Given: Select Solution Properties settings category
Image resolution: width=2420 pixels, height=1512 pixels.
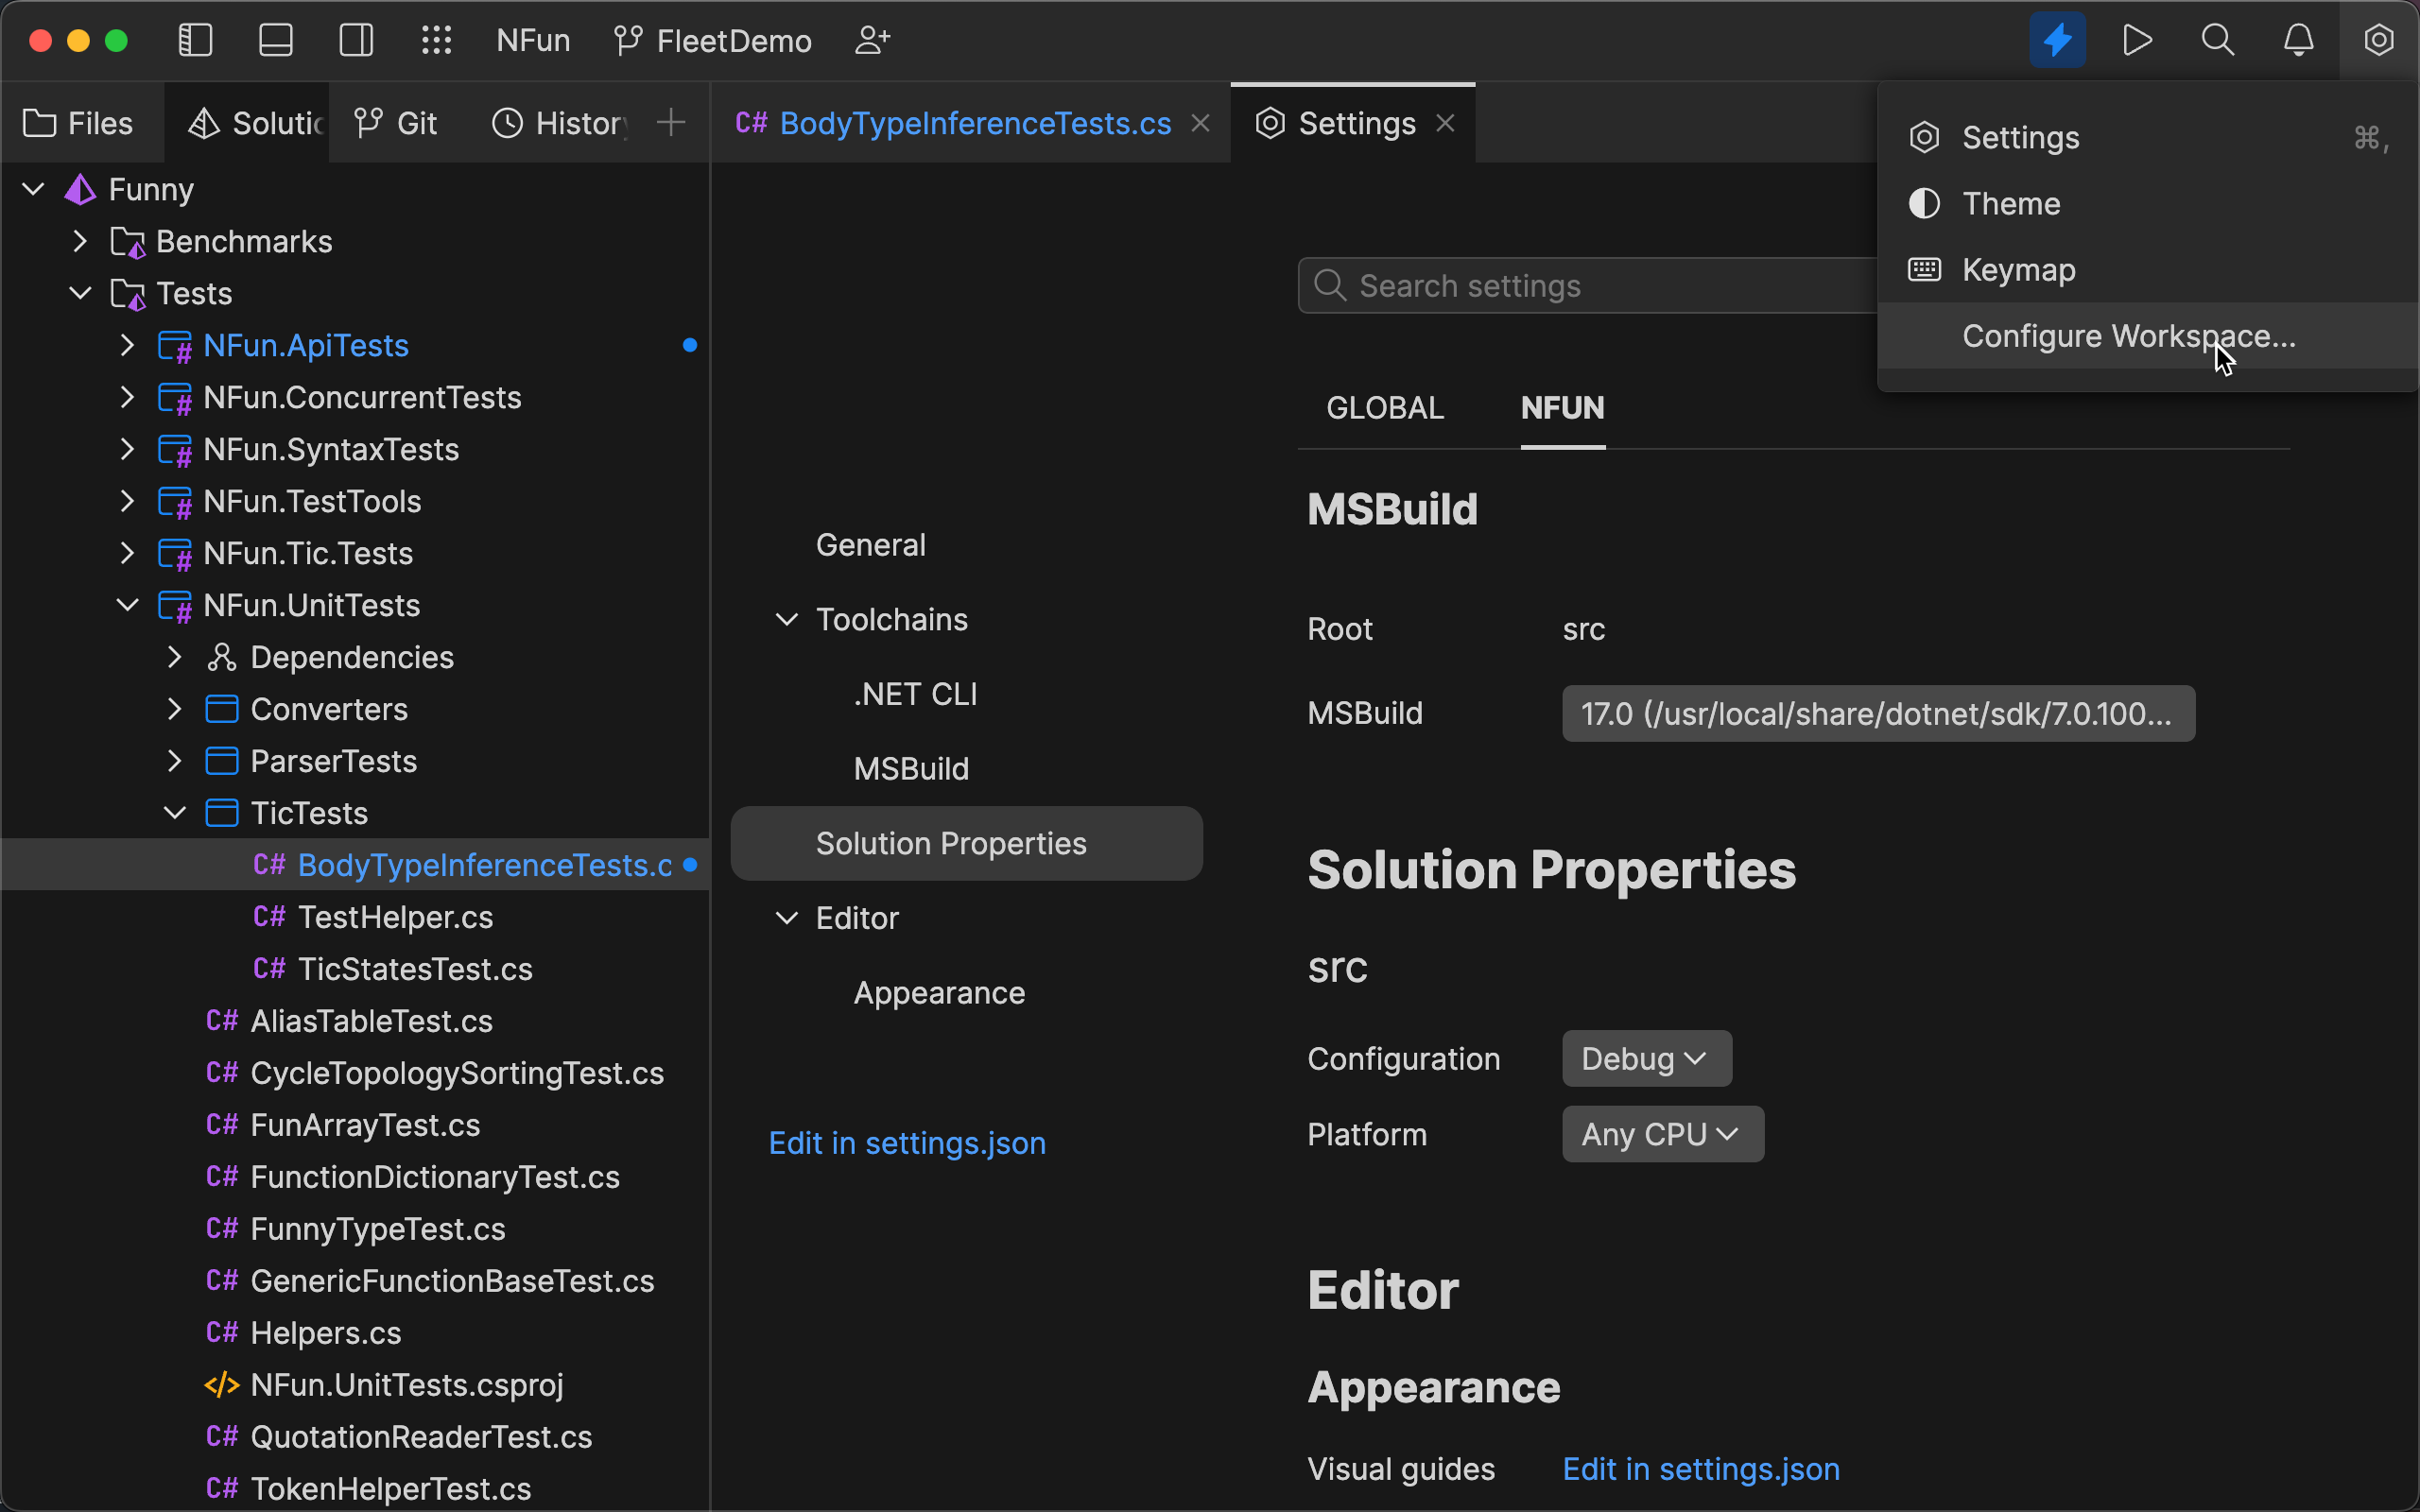Looking at the screenshot, I should coord(967,843).
